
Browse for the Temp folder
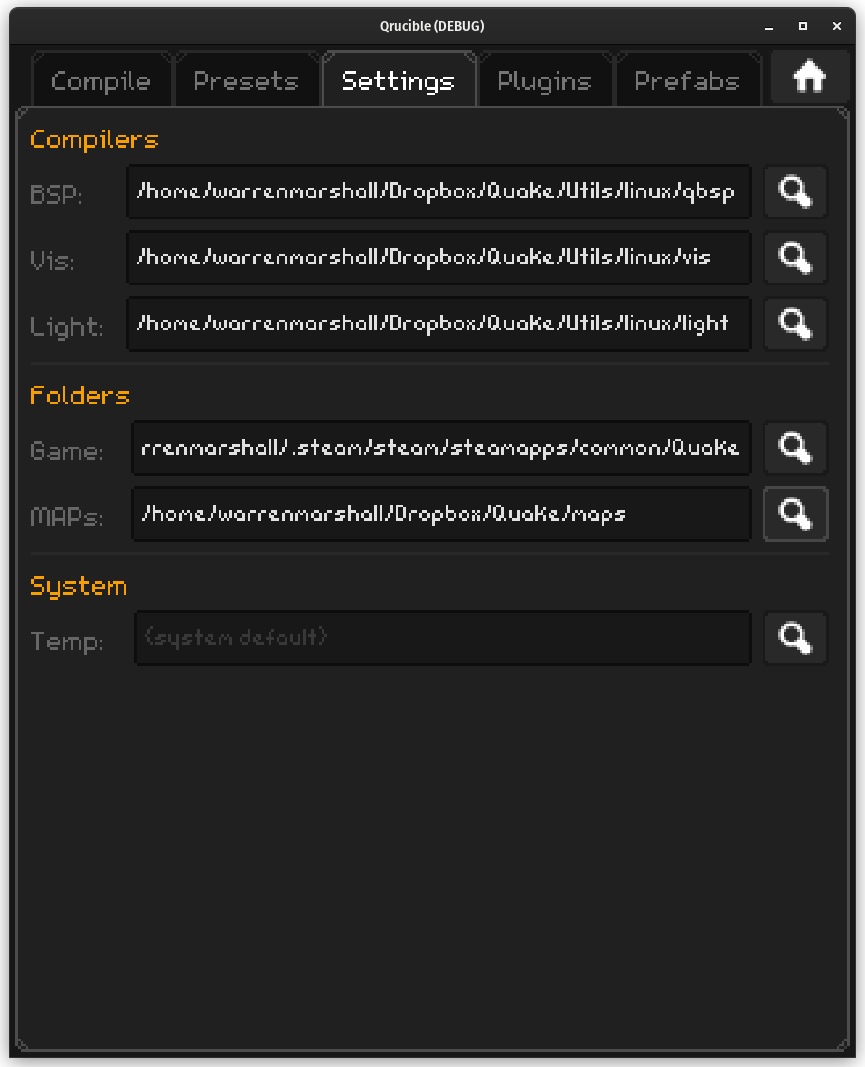pos(795,638)
